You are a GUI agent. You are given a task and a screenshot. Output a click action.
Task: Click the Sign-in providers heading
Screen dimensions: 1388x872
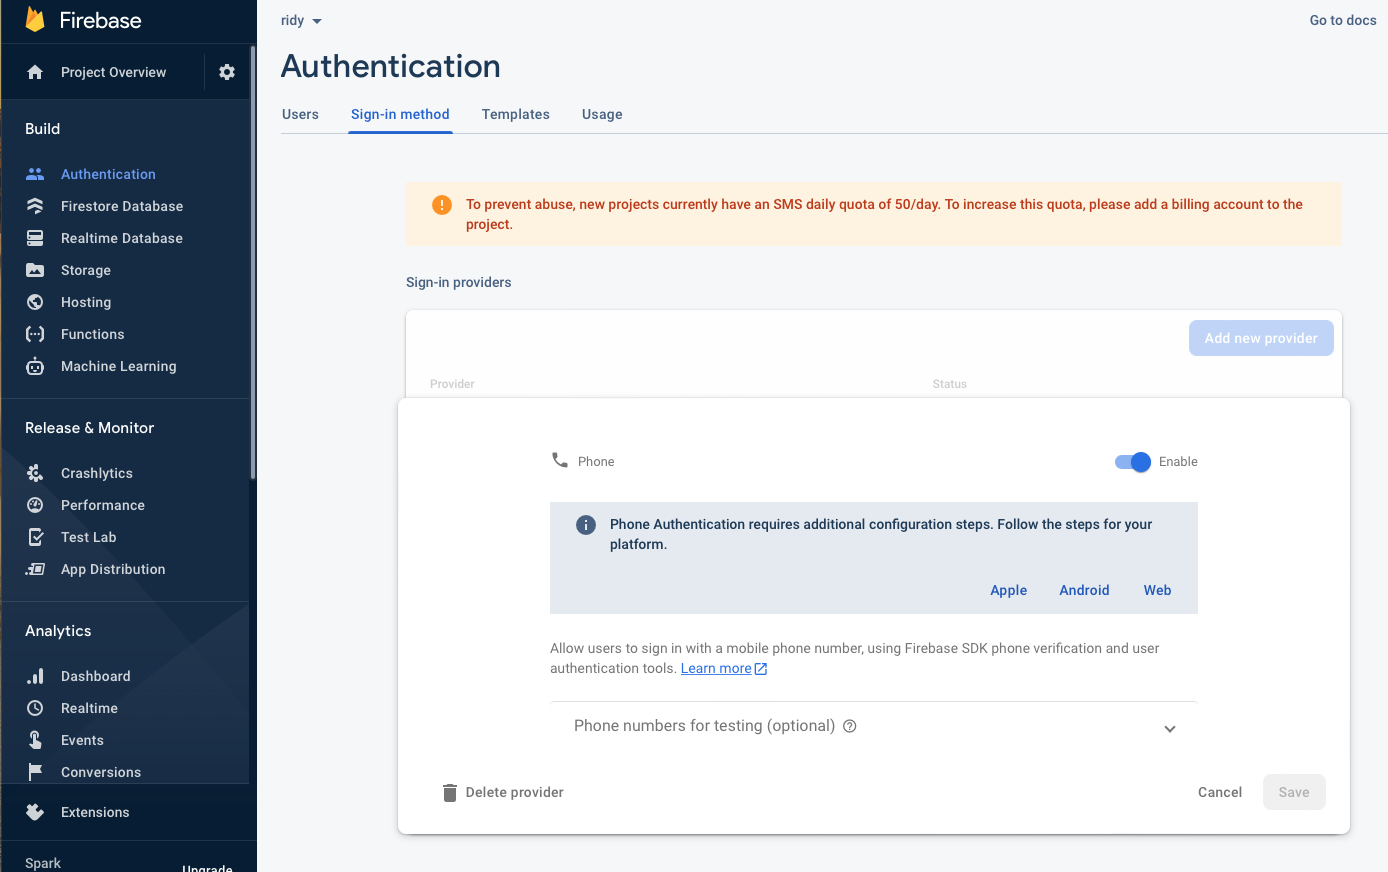[x=459, y=282]
